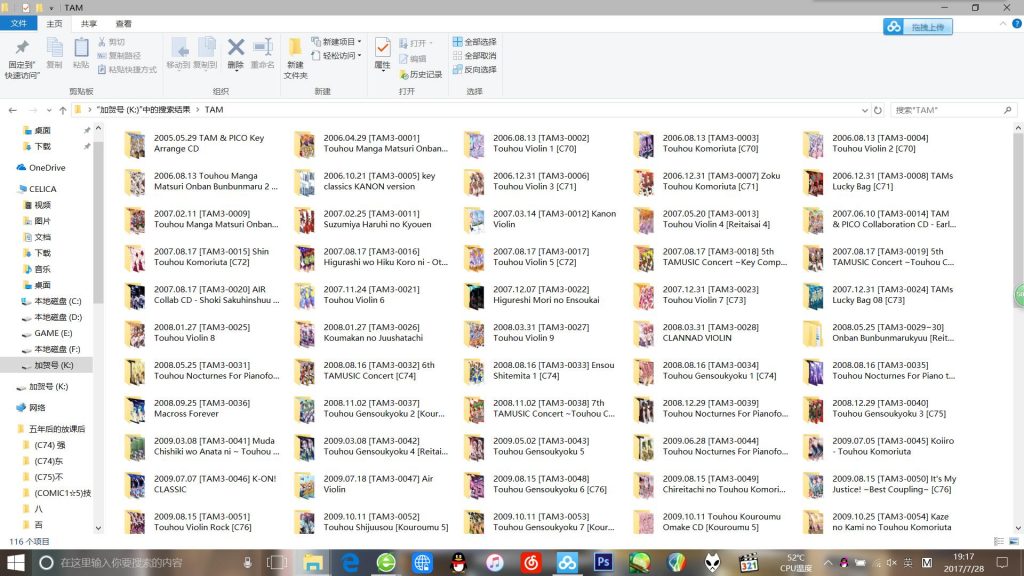The image size is (1024, 576).
Task: Select GAME (E:) drive in navigation pane
Action: tap(53, 333)
